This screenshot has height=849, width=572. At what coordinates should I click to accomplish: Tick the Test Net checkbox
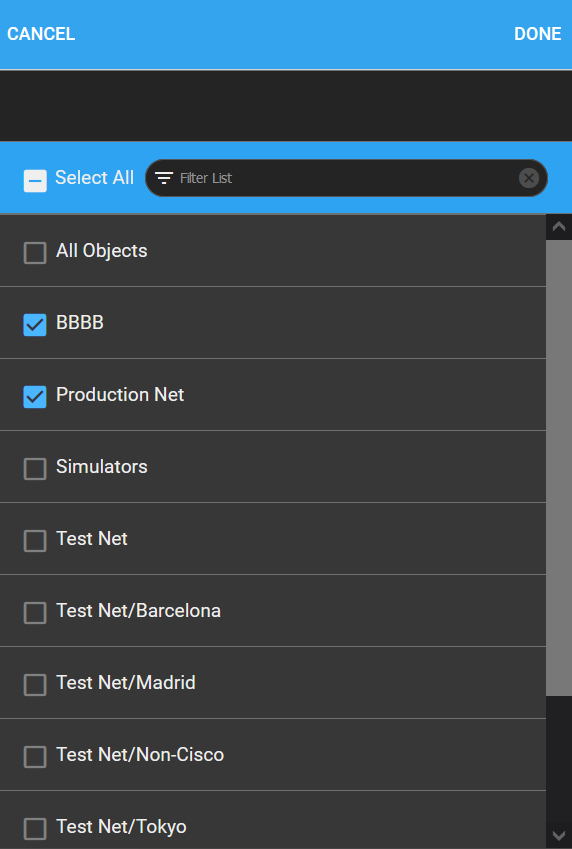[35, 541]
